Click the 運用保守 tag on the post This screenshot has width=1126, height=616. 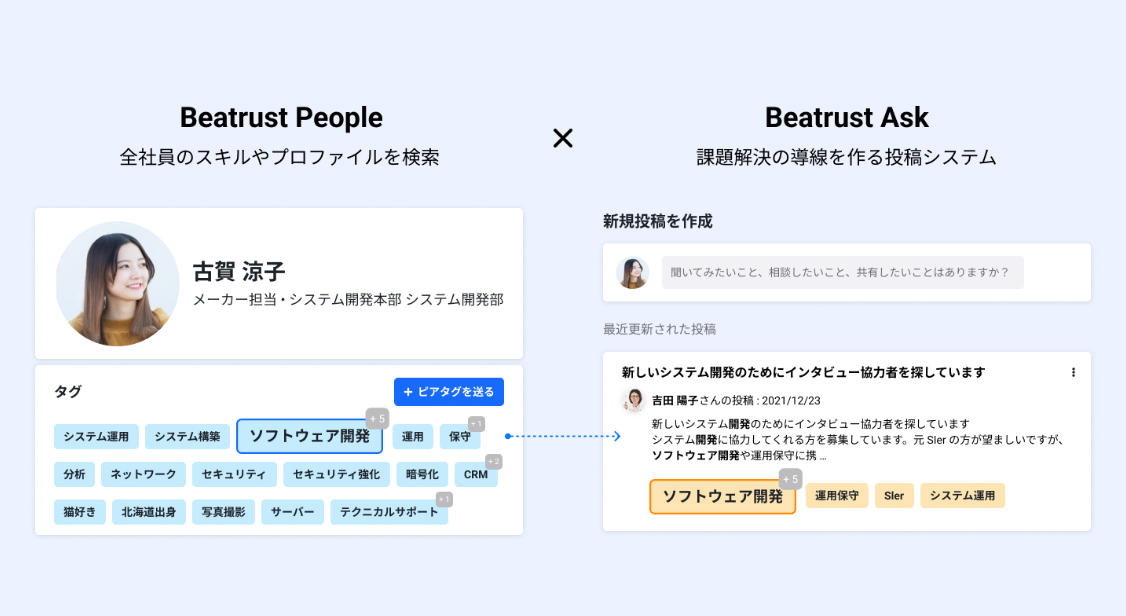click(837, 496)
